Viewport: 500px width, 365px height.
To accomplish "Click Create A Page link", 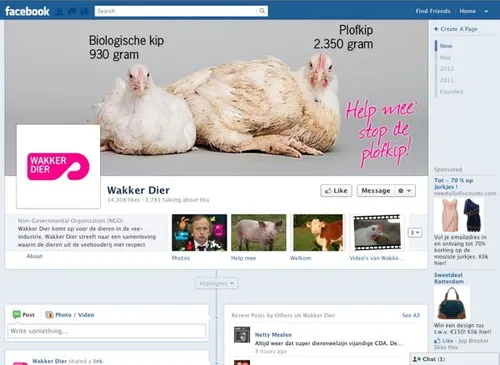I will (x=456, y=29).
